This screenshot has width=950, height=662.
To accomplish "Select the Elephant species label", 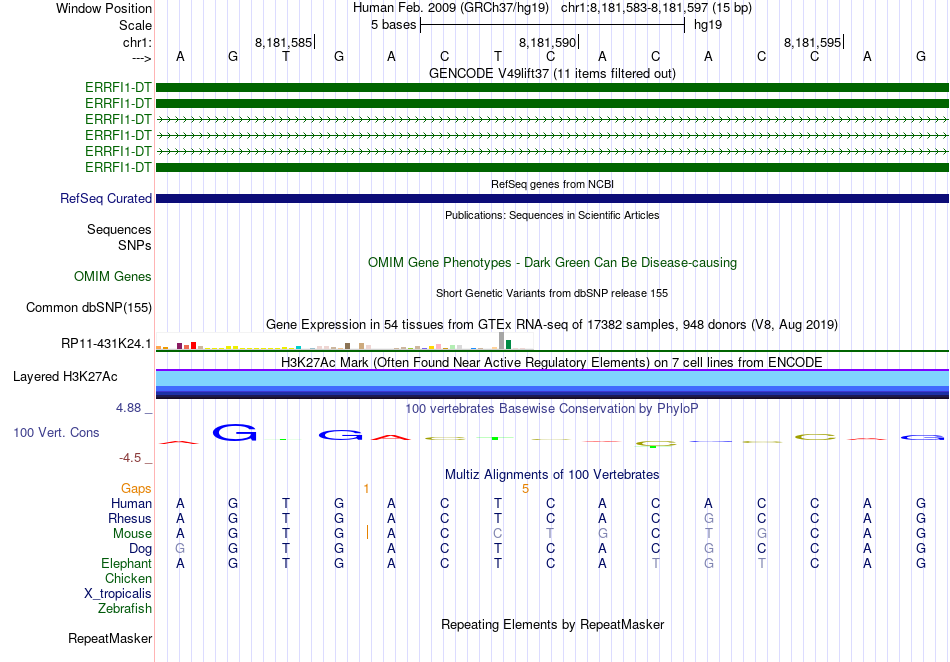I will click(127, 563).
